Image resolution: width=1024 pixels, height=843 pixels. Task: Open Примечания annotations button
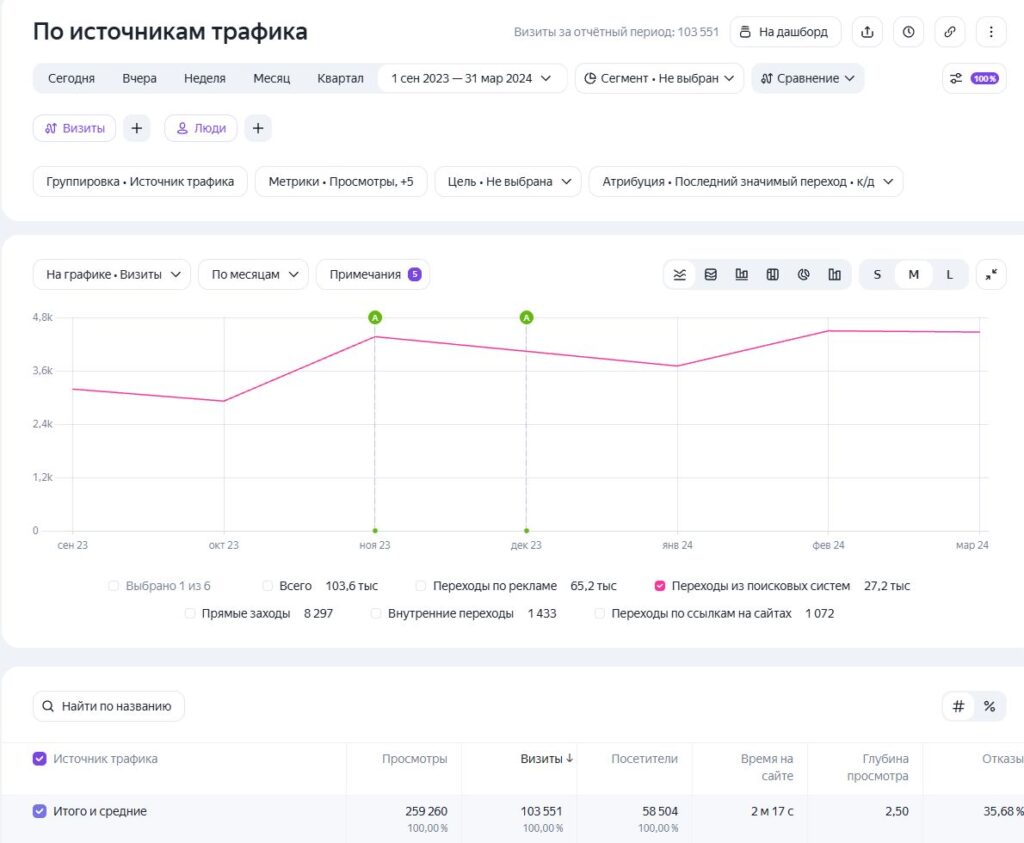tap(373, 275)
